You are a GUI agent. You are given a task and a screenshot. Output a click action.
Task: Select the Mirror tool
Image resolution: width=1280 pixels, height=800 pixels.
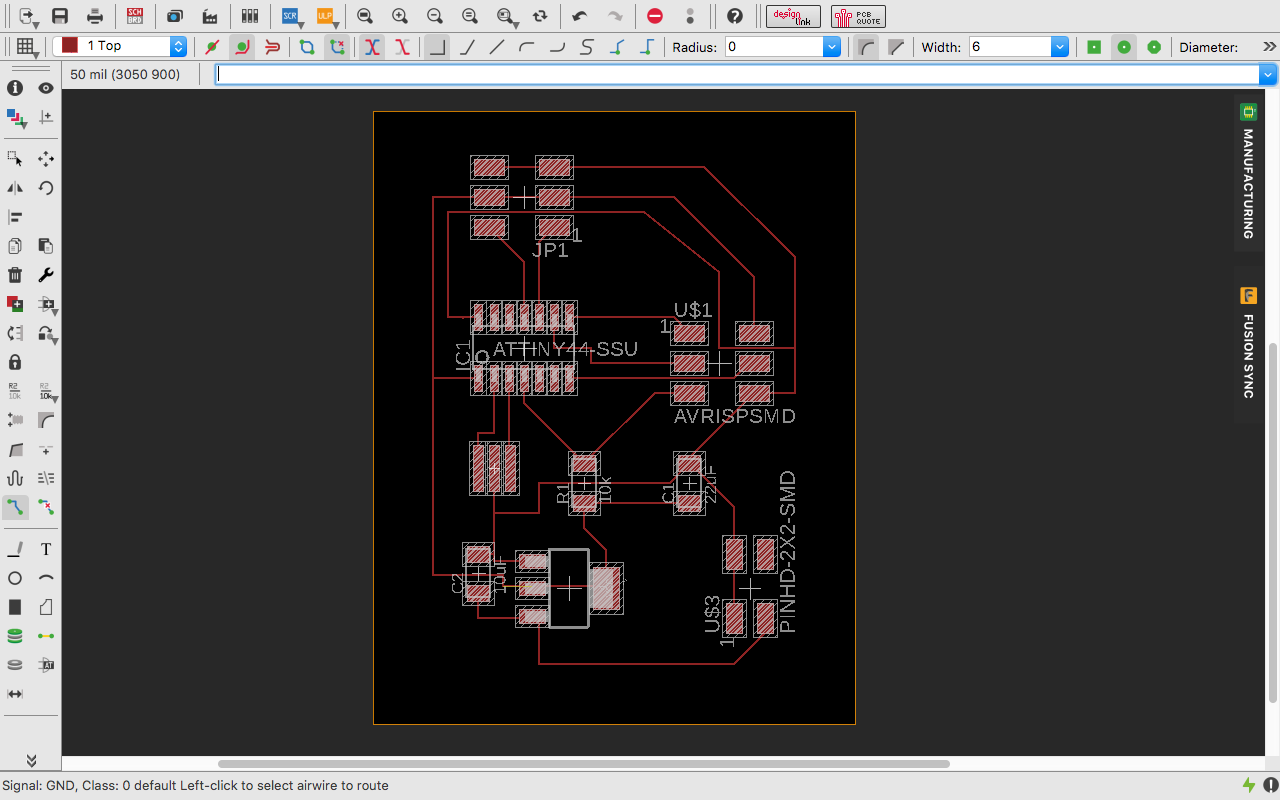pos(15,188)
